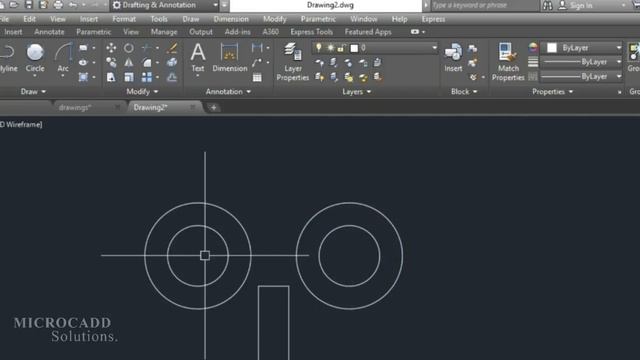Open the linetype ByLayer dropdown
Screen dimensions: 640x360
click(582, 76)
